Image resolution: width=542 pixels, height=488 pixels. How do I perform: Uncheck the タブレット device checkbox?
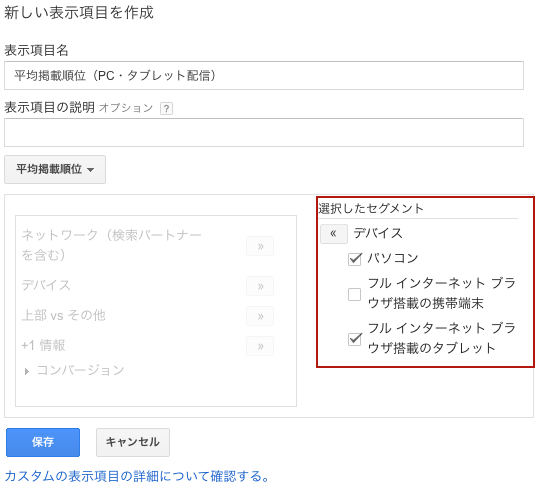(355, 339)
